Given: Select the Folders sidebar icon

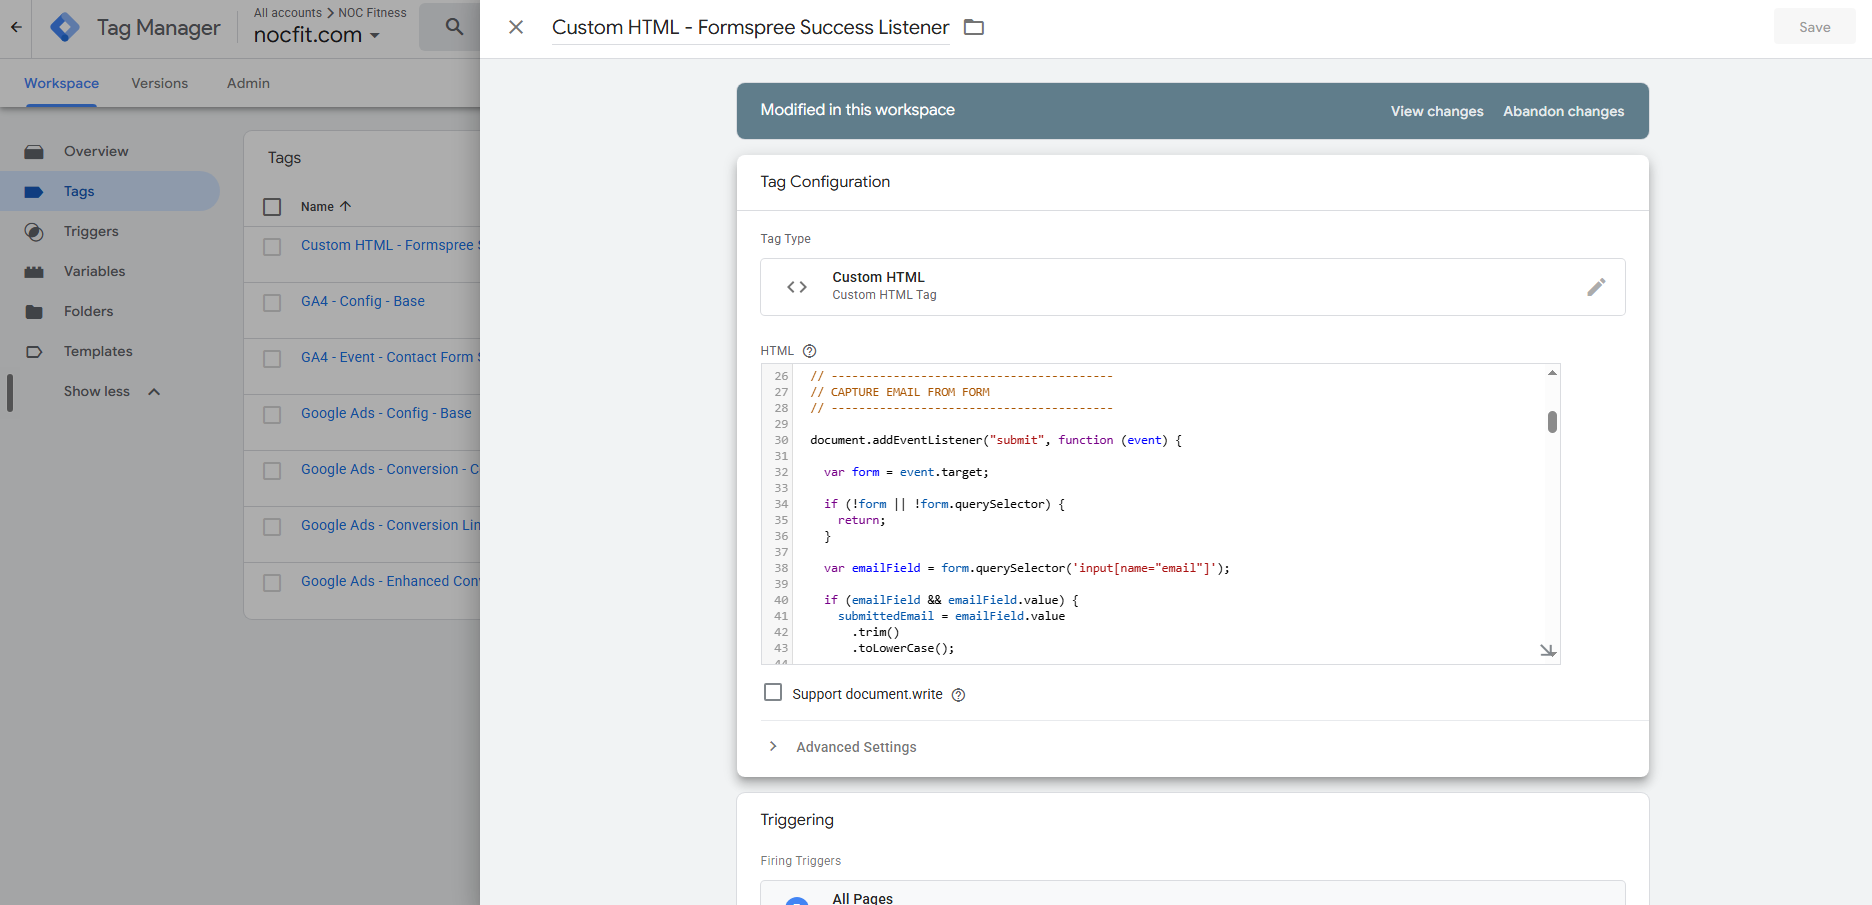Looking at the screenshot, I should [x=34, y=312].
